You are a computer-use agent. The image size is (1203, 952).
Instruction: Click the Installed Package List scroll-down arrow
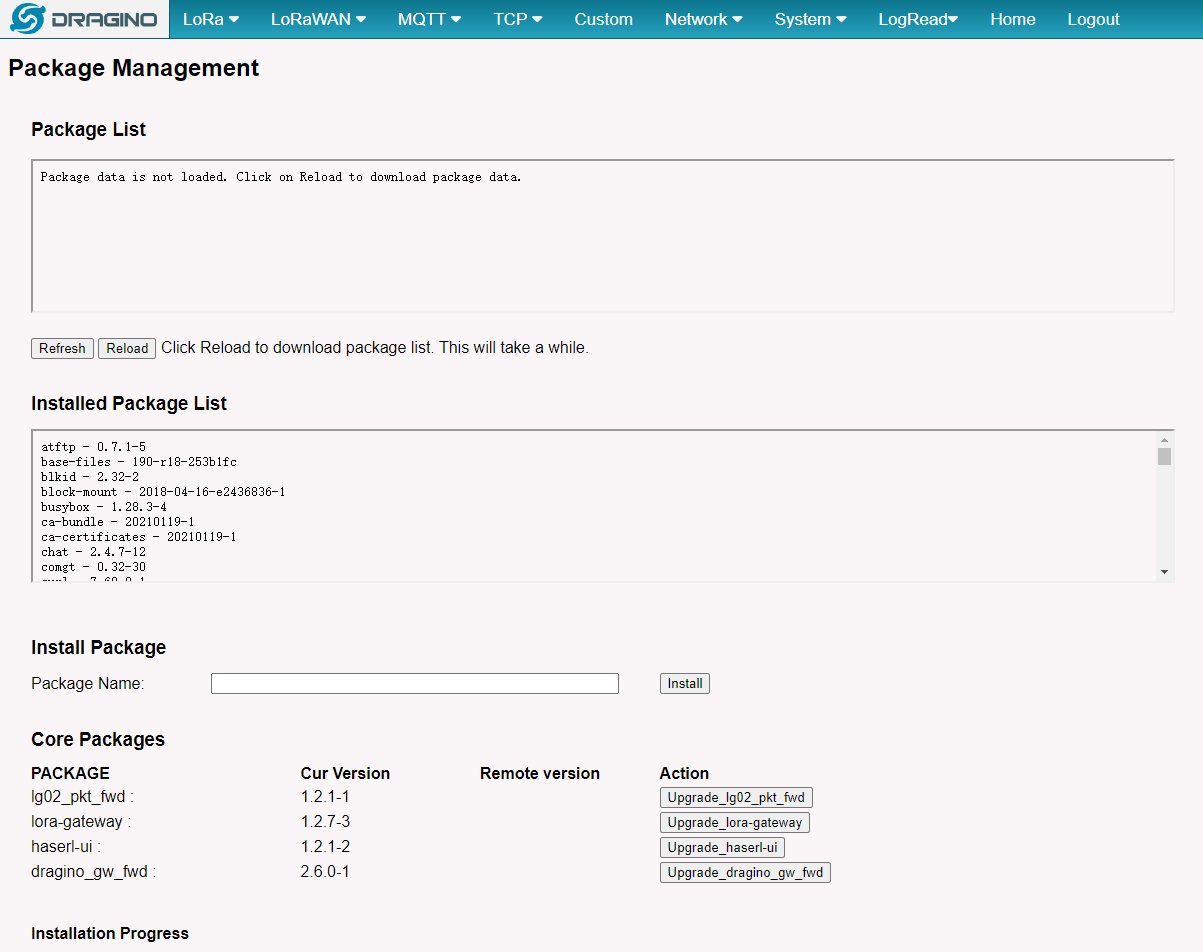[x=1164, y=572]
